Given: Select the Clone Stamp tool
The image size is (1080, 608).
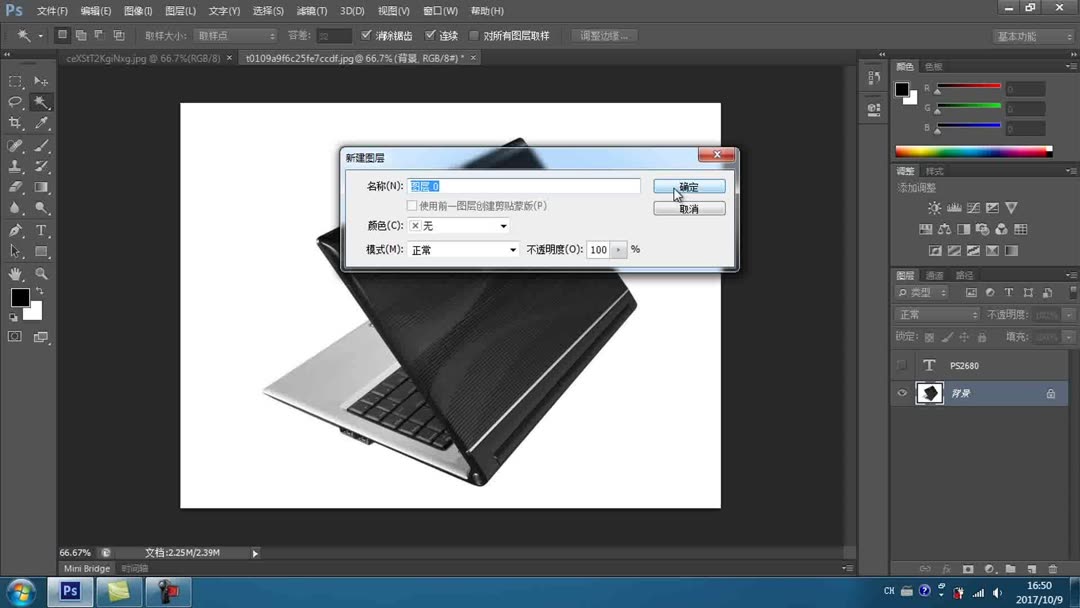Looking at the screenshot, I should (13, 168).
